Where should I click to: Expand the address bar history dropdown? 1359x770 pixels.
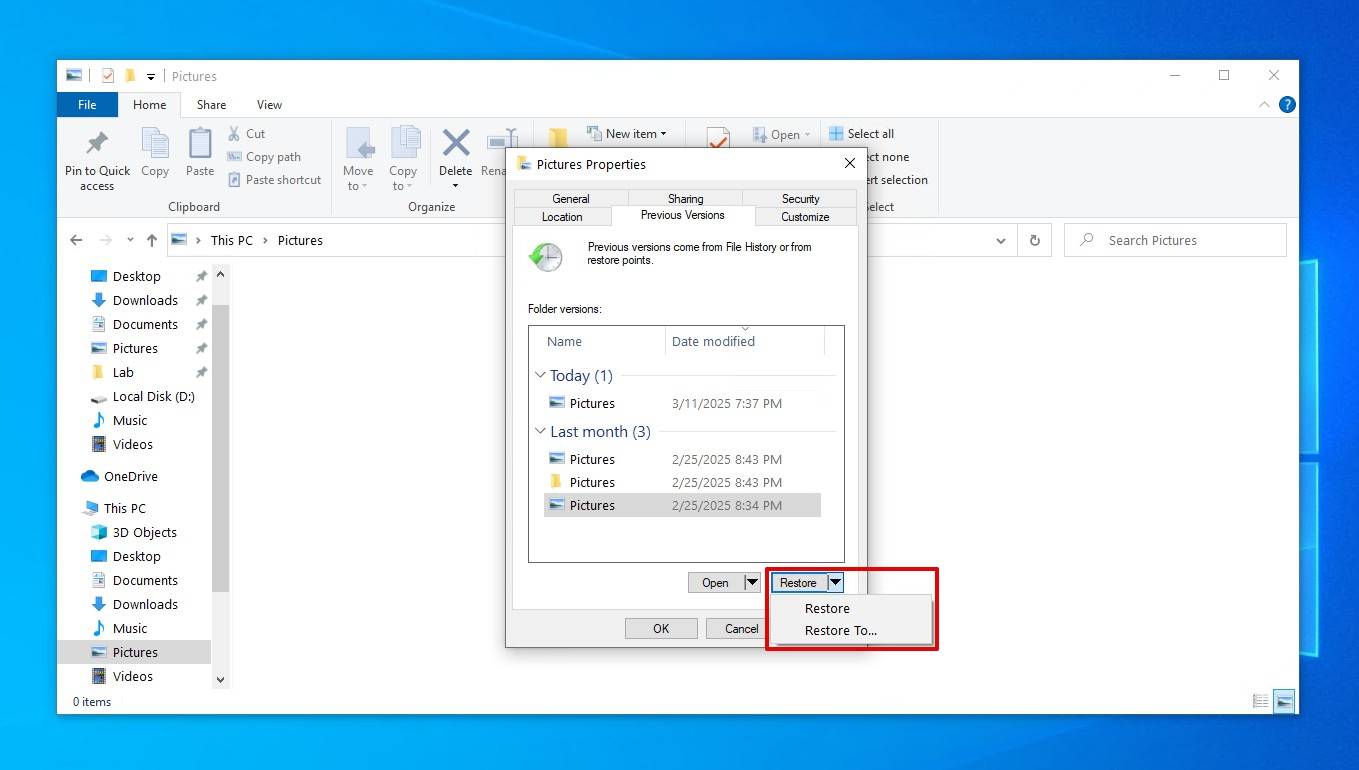coord(1001,240)
